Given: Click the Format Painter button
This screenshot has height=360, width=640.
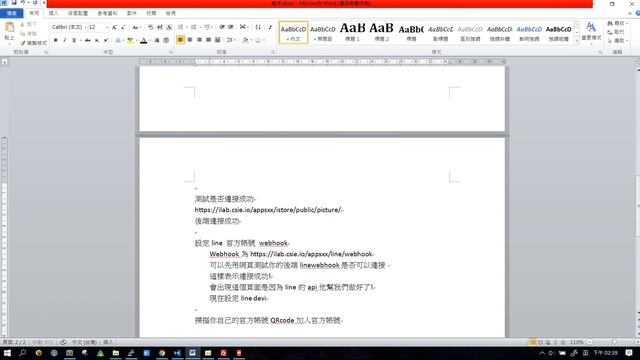Looking at the screenshot, I should click(x=33, y=43).
